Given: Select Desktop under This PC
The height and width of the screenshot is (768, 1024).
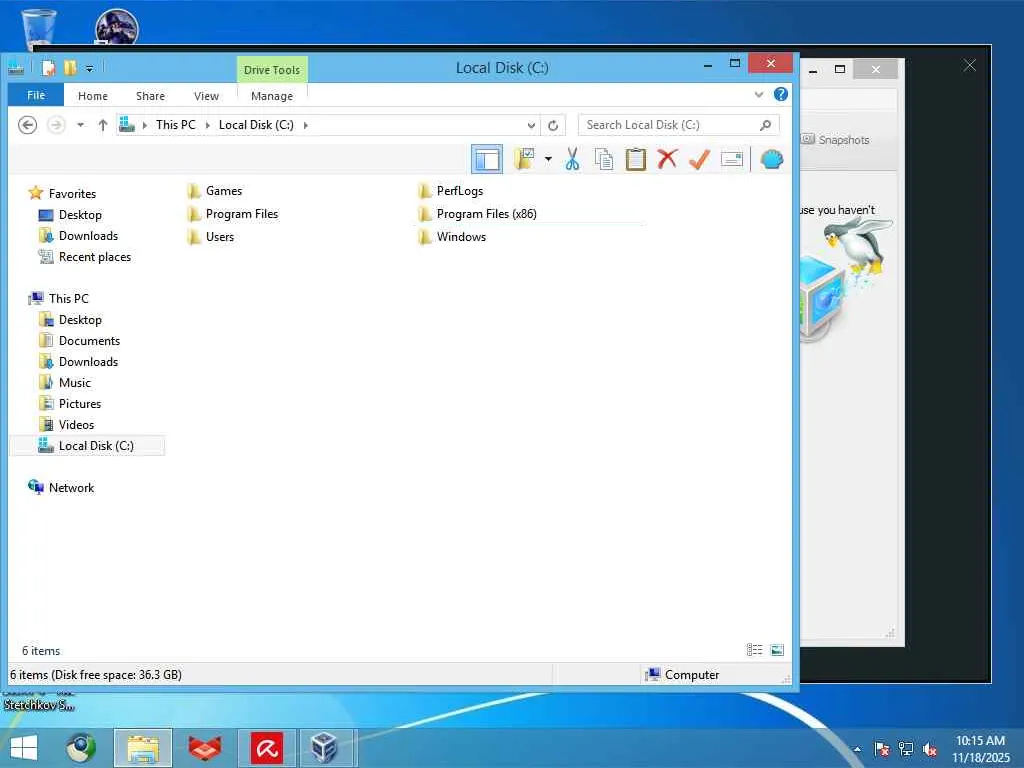Looking at the screenshot, I should point(71,319).
